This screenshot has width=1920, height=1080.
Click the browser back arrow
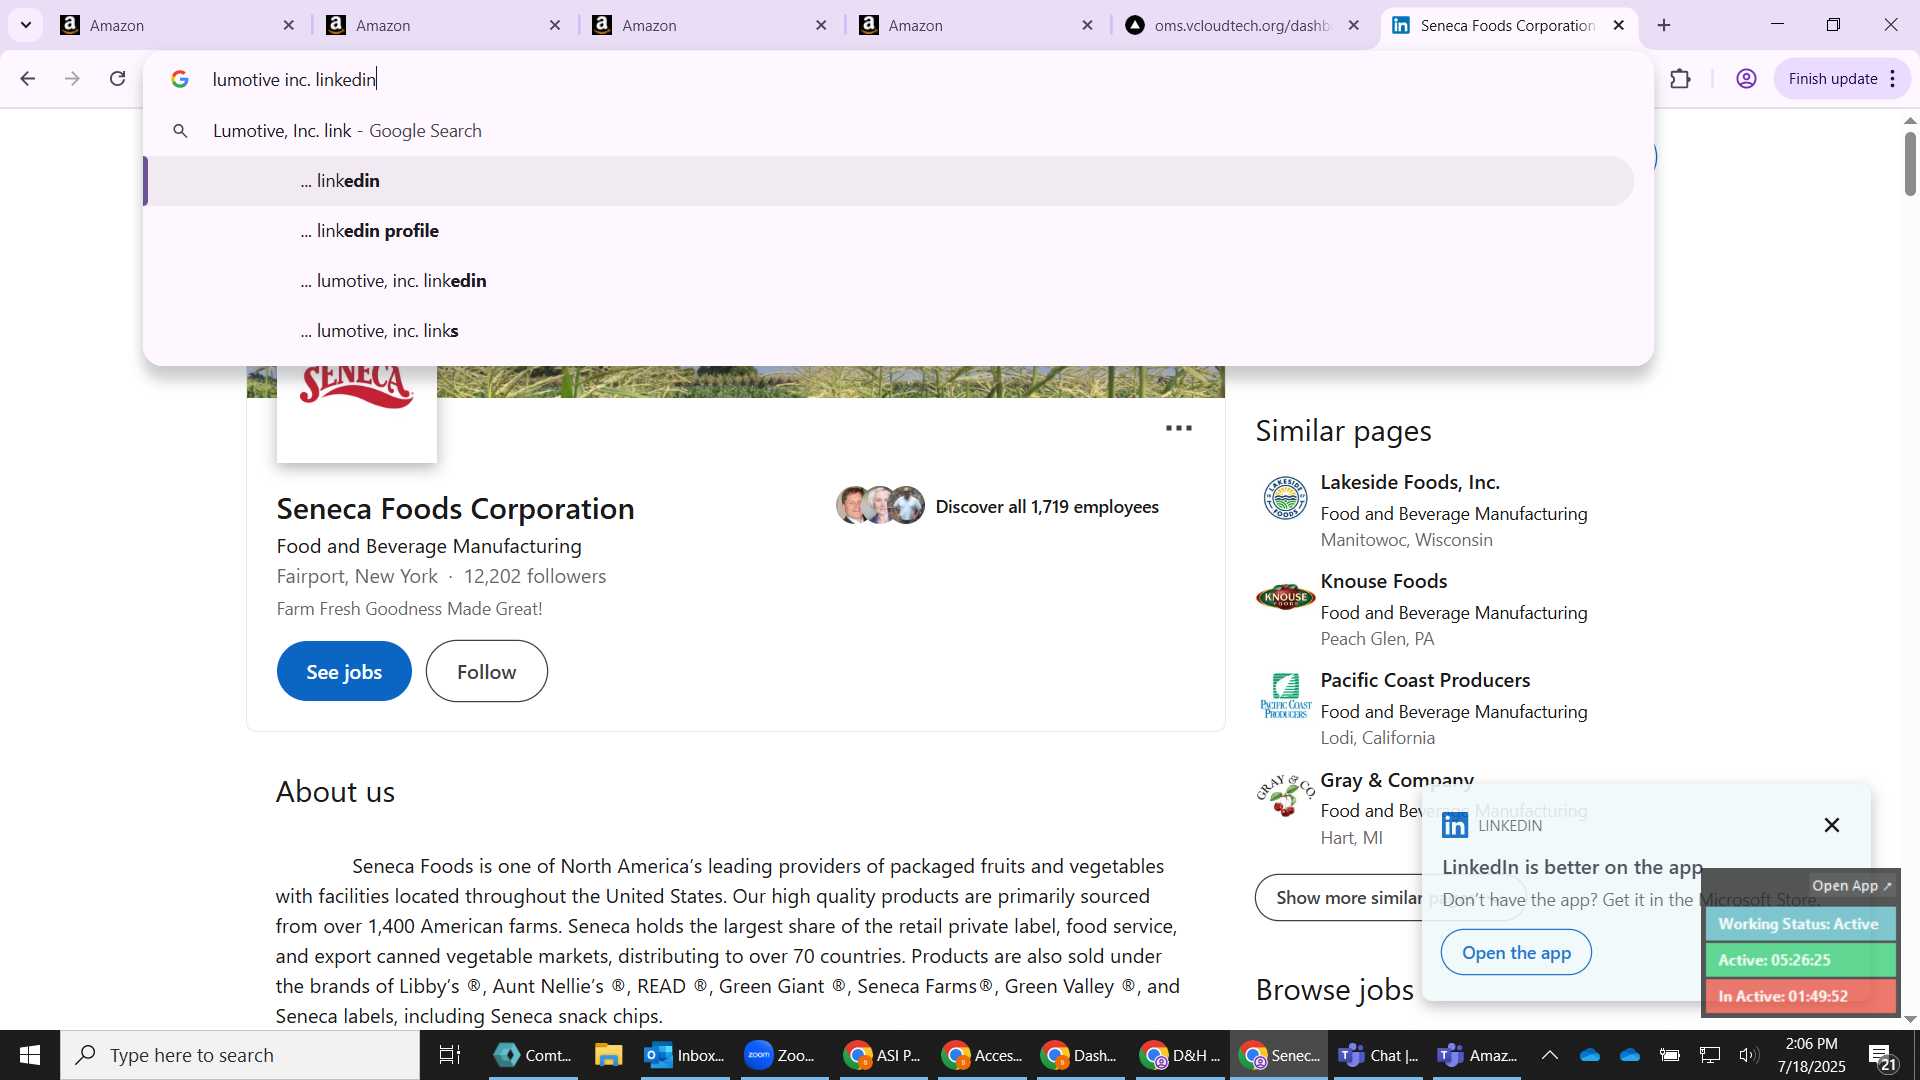tap(27, 79)
